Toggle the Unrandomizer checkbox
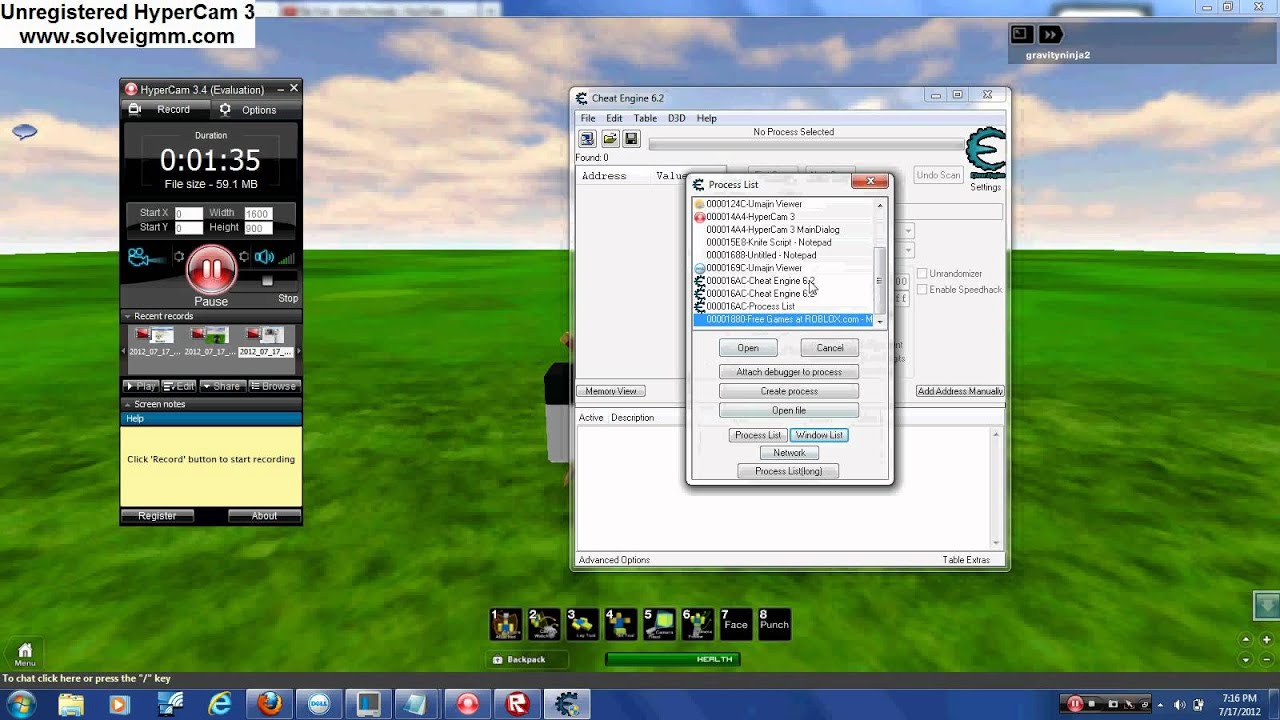This screenshot has height=720, width=1280. point(922,273)
